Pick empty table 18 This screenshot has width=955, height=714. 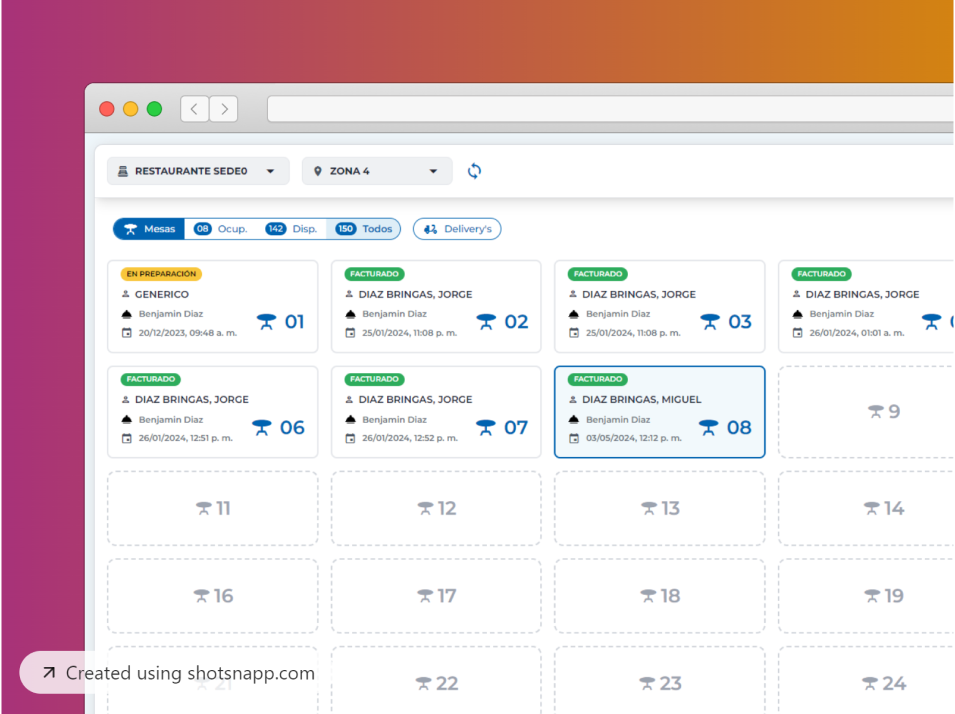coord(660,596)
